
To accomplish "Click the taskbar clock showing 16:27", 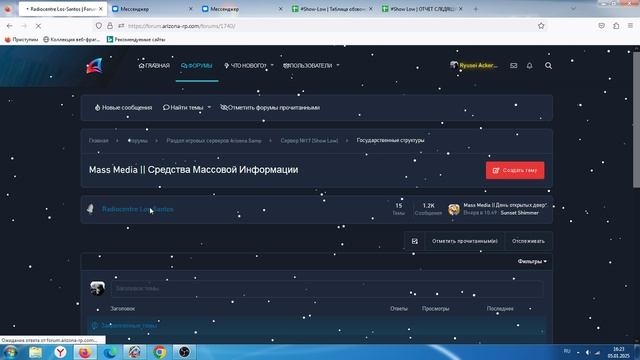I will [x=618, y=352].
